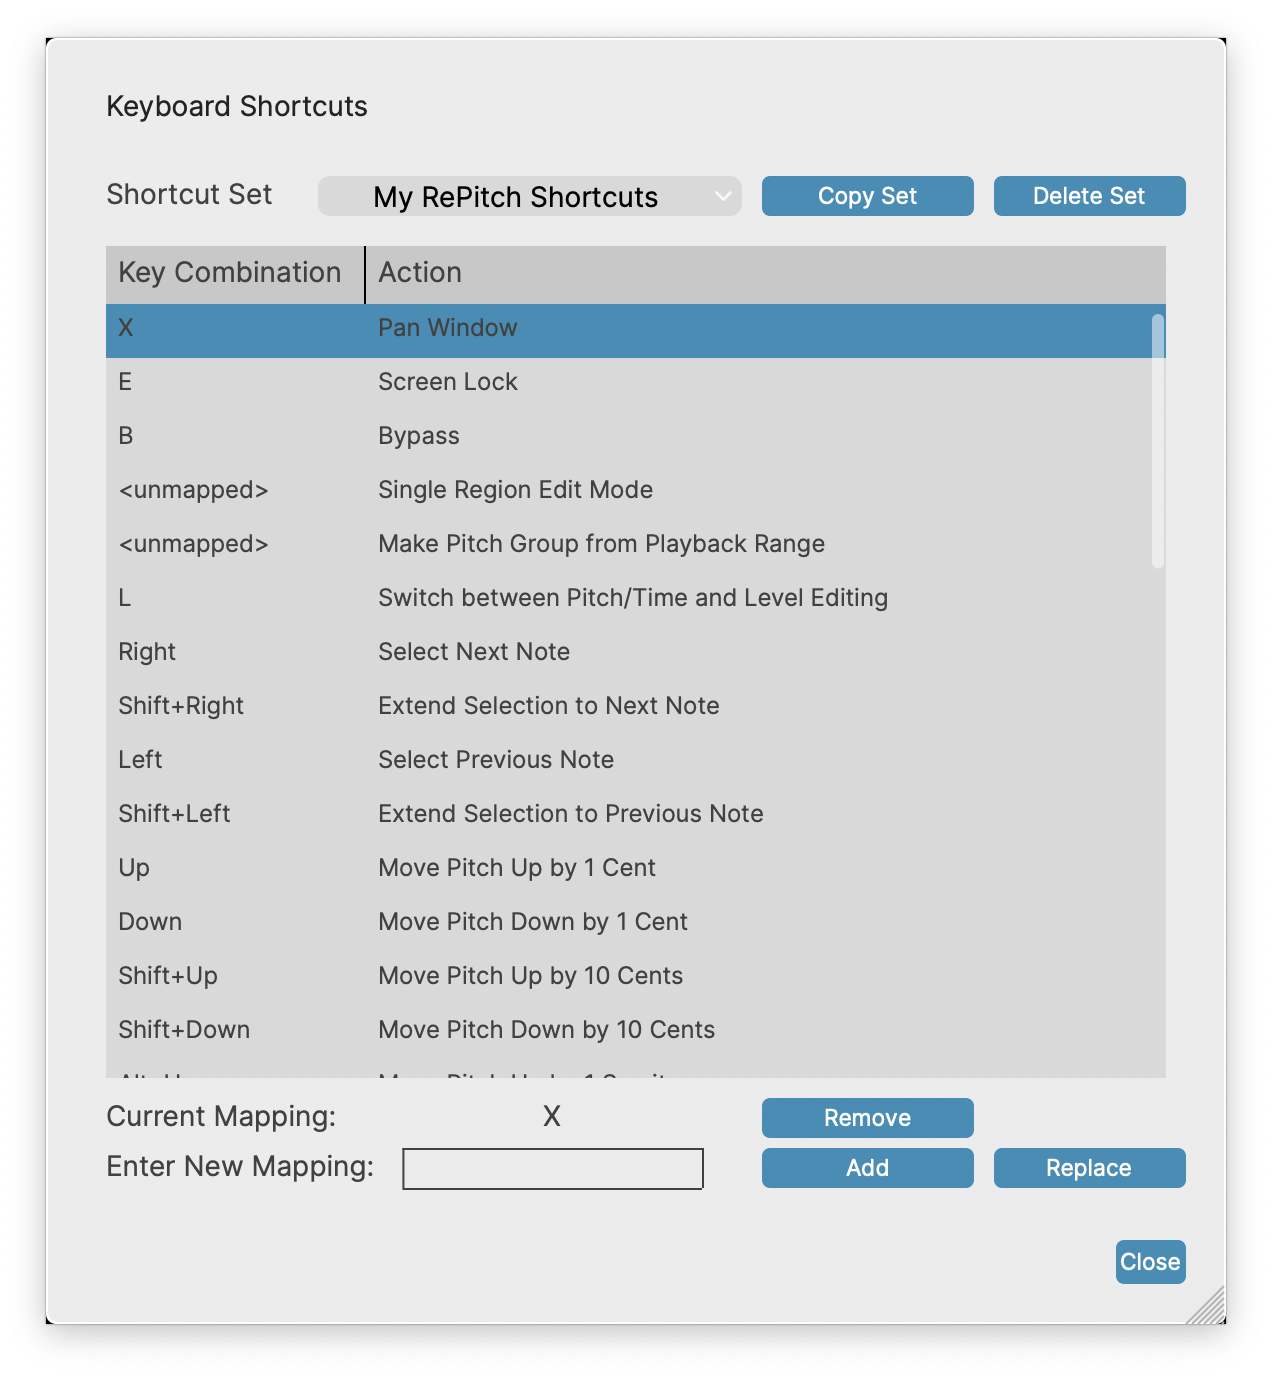The height and width of the screenshot is (1378, 1272).
Task: Remove the current X mapping
Action: click(867, 1118)
